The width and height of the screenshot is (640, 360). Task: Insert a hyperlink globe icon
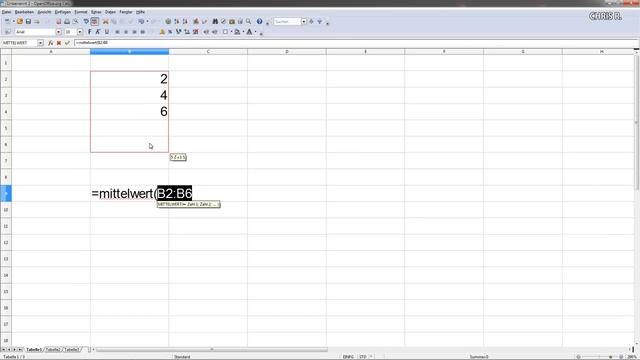coord(168,21)
